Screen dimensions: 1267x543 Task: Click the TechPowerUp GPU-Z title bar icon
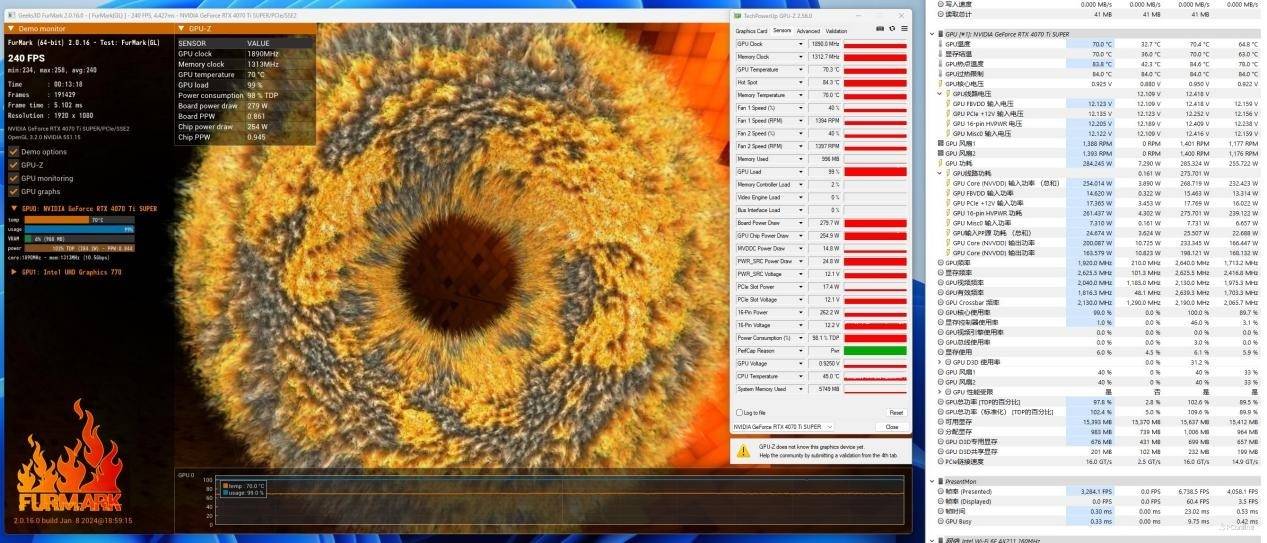tap(738, 16)
